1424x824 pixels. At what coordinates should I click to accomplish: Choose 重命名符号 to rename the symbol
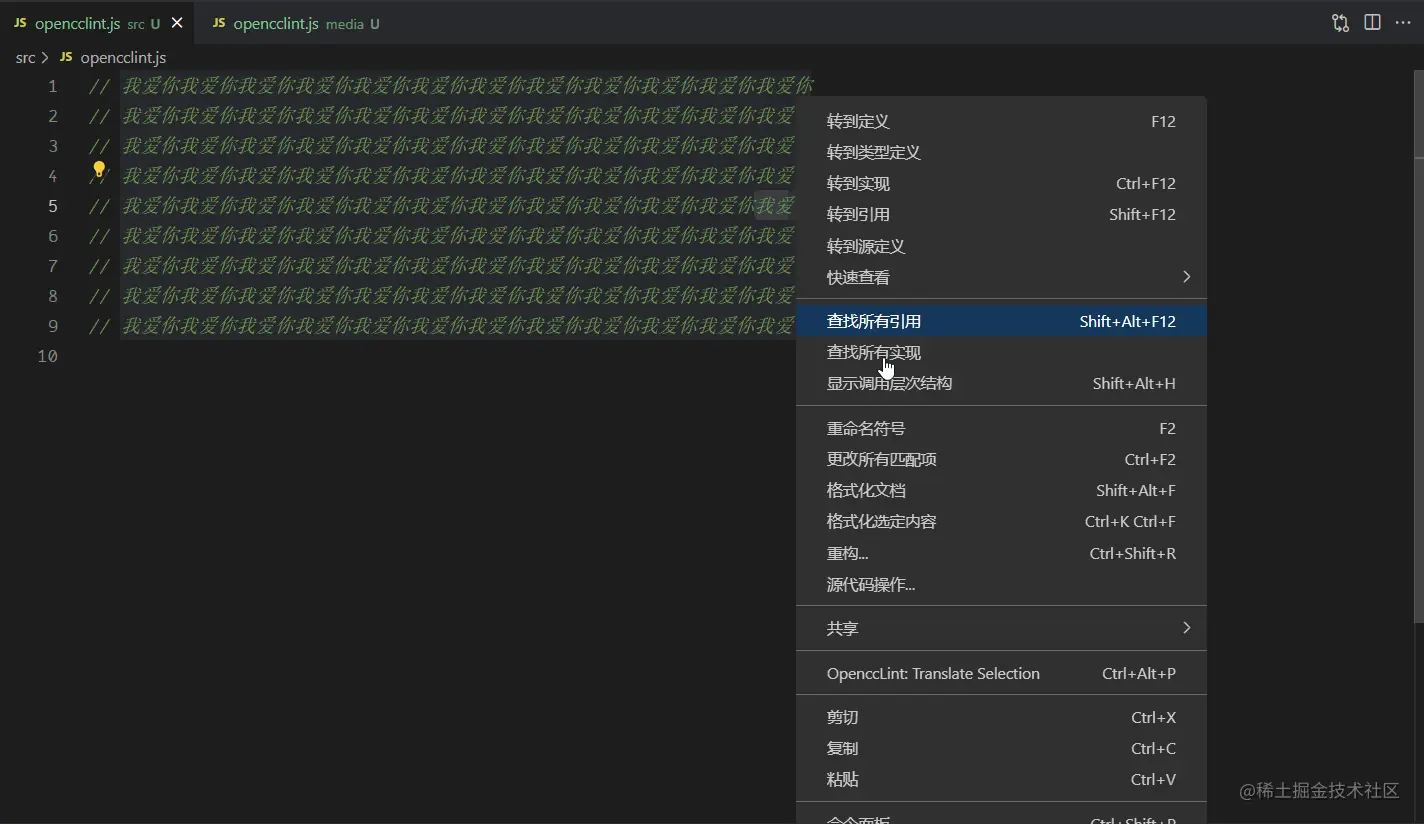866,428
